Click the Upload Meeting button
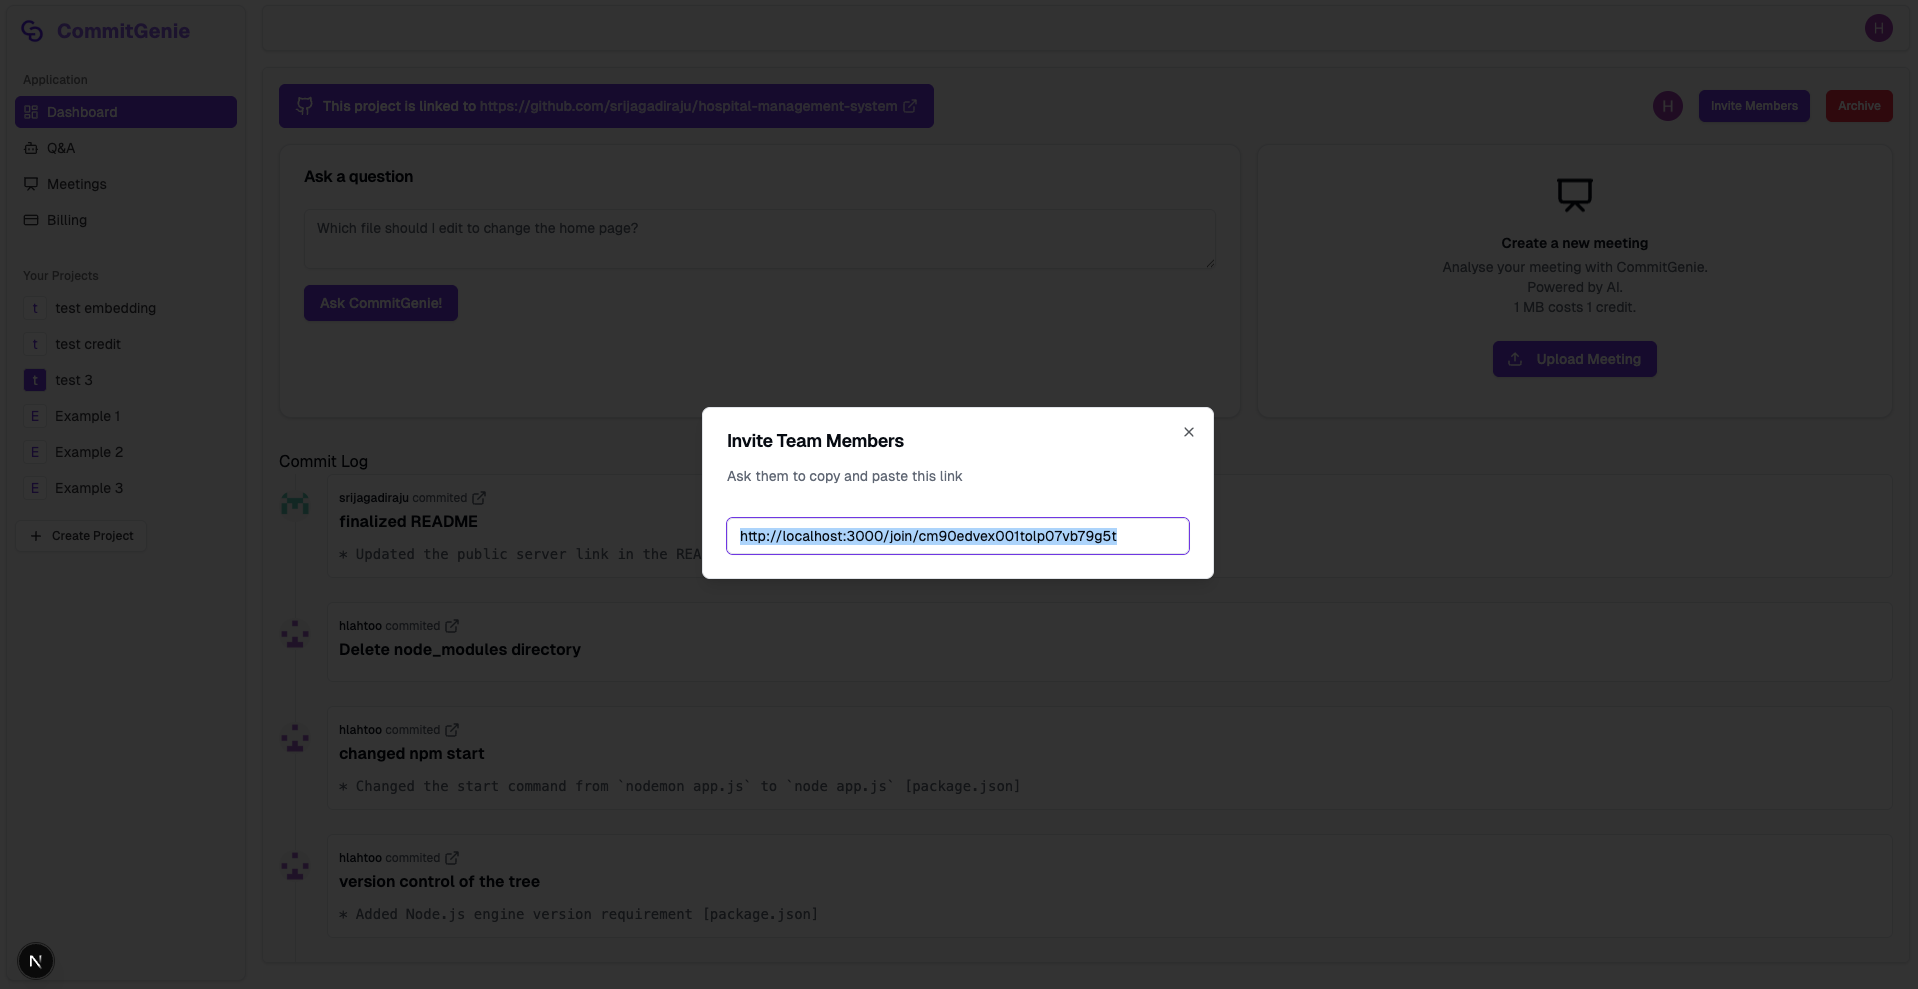The height and width of the screenshot is (989, 1918). coord(1574,359)
